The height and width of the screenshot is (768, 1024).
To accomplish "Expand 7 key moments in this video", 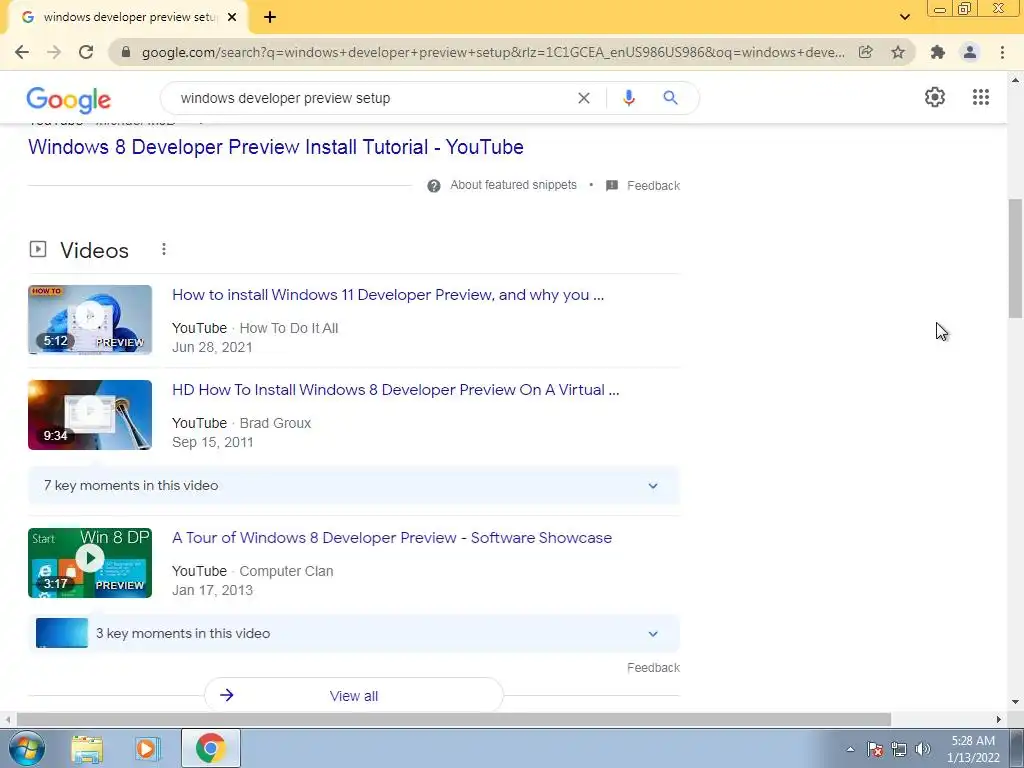I will tap(353, 486).
